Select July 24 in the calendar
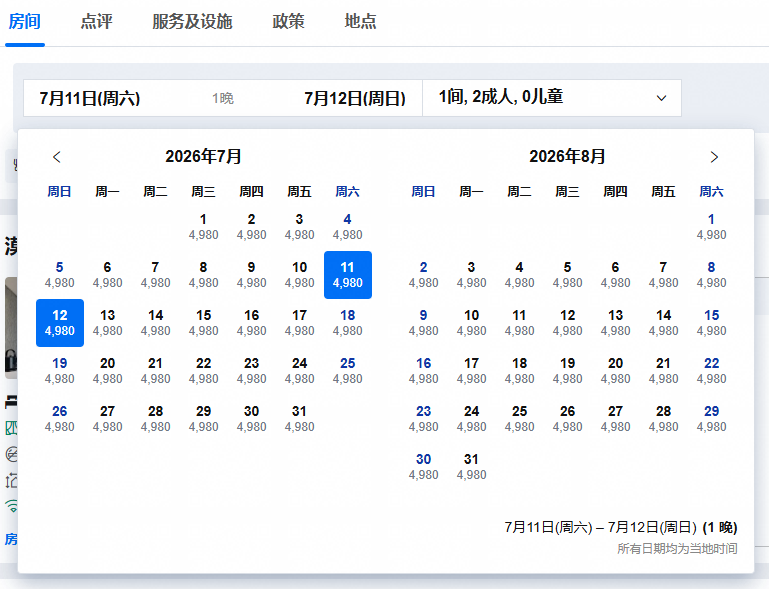The image size is (769, 589). [x=299, y=371]
